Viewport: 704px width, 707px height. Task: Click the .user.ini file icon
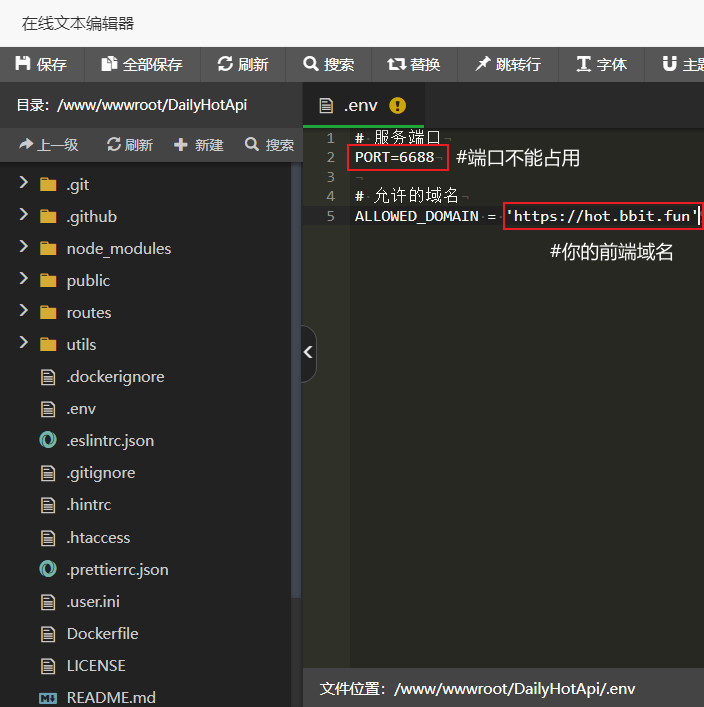48,602
